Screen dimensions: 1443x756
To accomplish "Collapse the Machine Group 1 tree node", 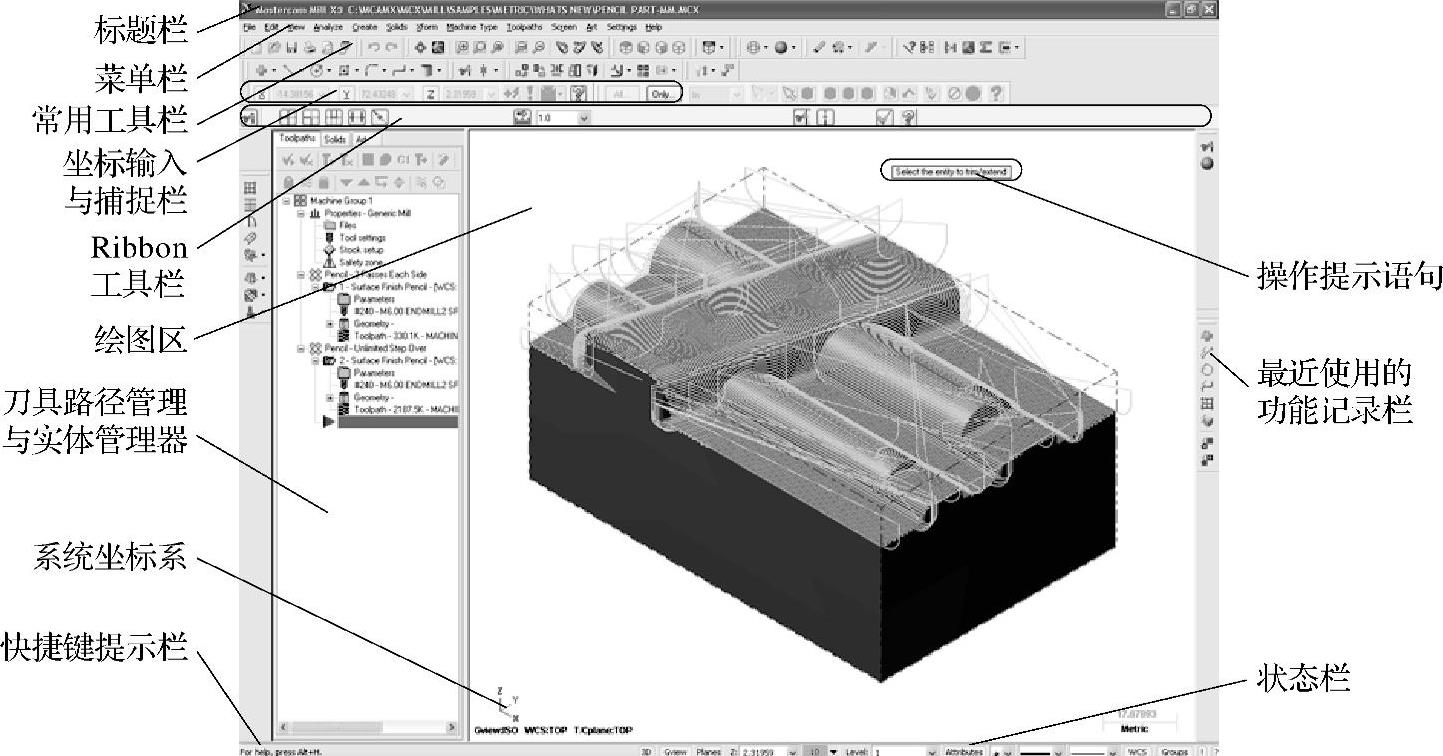I will point(287,201).
